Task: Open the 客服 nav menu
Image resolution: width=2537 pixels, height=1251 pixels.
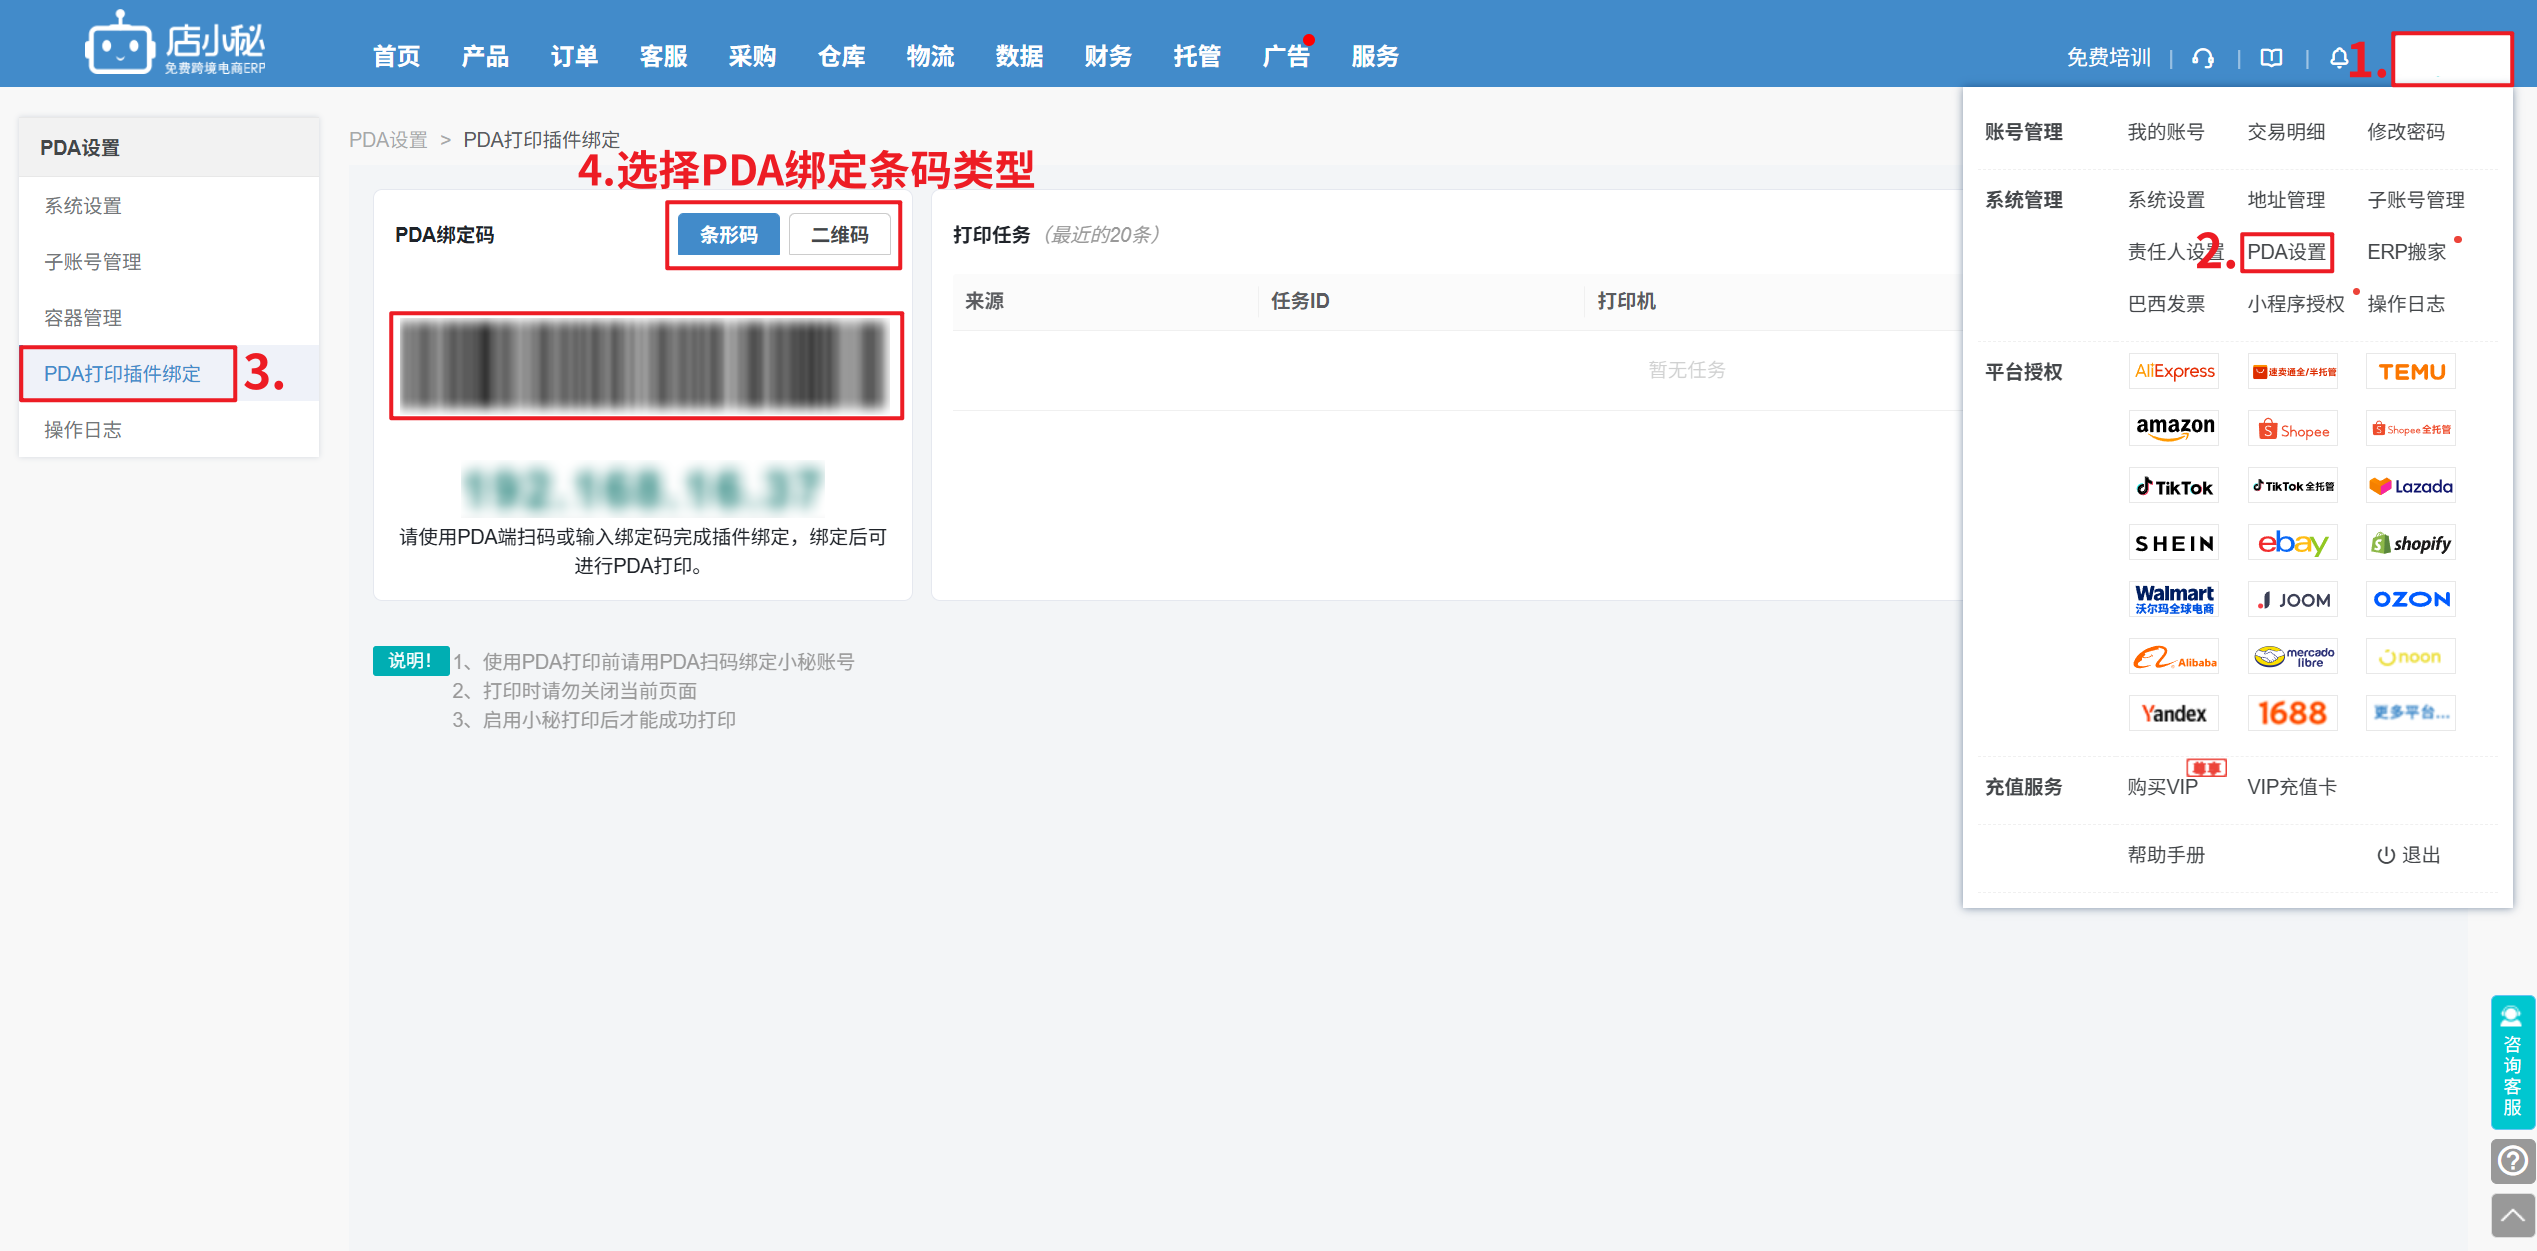Action: [x=663, y=57]
